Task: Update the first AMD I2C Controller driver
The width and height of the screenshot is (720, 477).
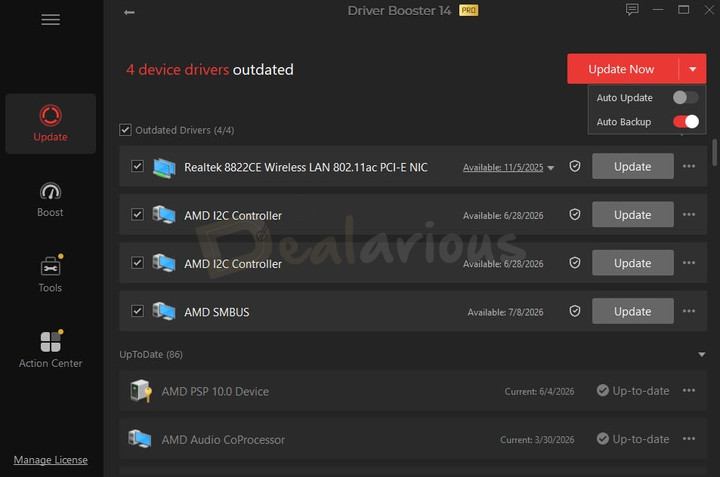Action: [x=633, y=214]
